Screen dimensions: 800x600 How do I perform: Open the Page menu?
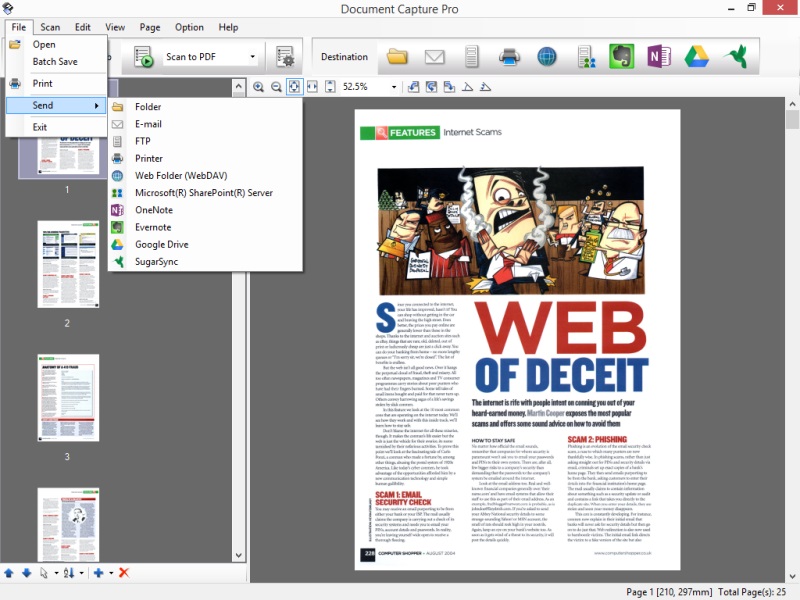pos(149,27)
